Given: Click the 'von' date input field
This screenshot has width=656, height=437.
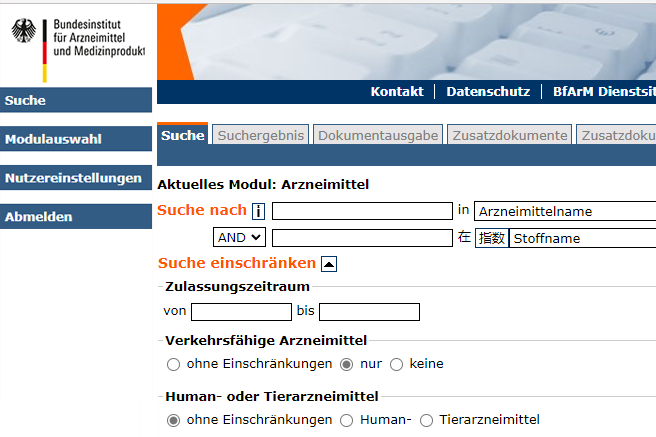Looking at the screenshot, I should (241, 312).
